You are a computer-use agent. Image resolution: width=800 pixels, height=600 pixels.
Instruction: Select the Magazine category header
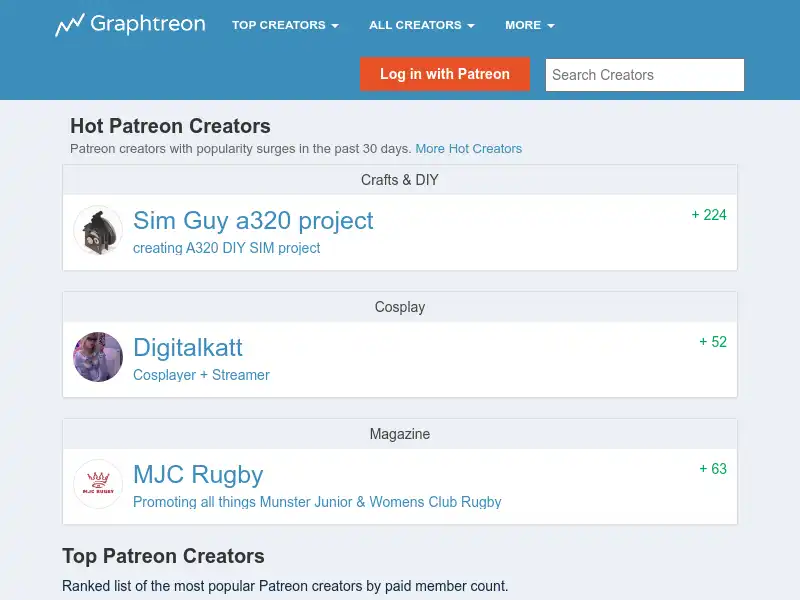click(x=400, y=434)
